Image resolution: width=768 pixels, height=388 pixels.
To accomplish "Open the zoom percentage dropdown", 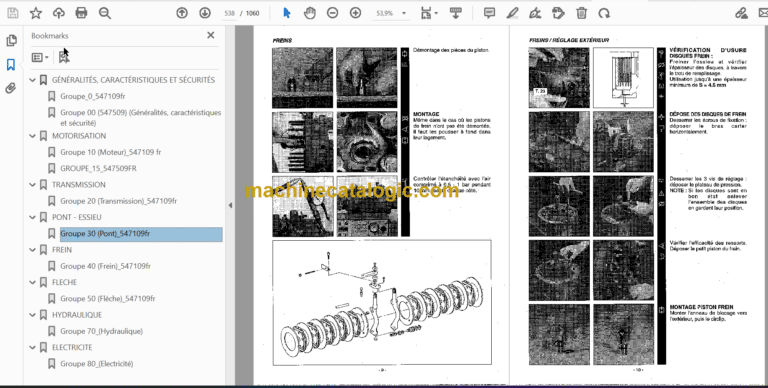I will click(x=391, y=13).
